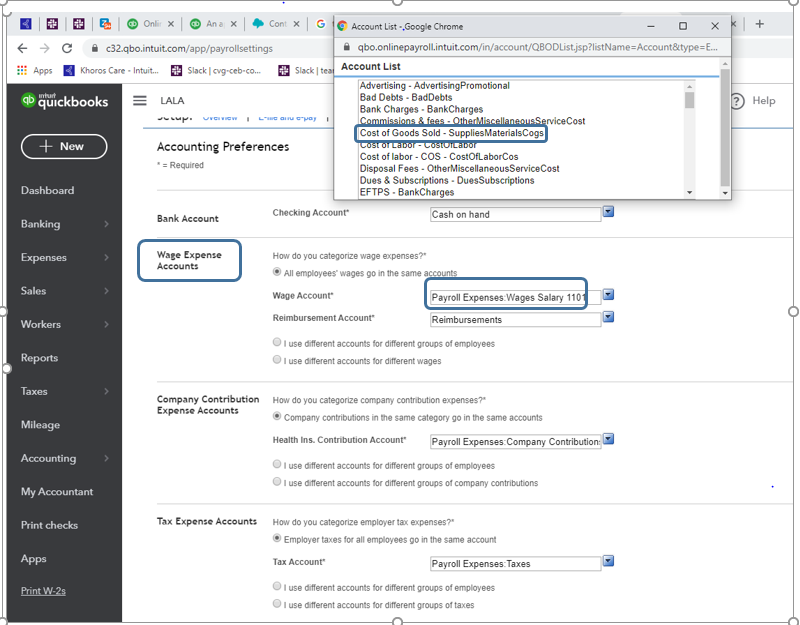The height and width of the screenshot is (625, 800).
Task: Open Reports in the sidebar
Action: (39, 358)
